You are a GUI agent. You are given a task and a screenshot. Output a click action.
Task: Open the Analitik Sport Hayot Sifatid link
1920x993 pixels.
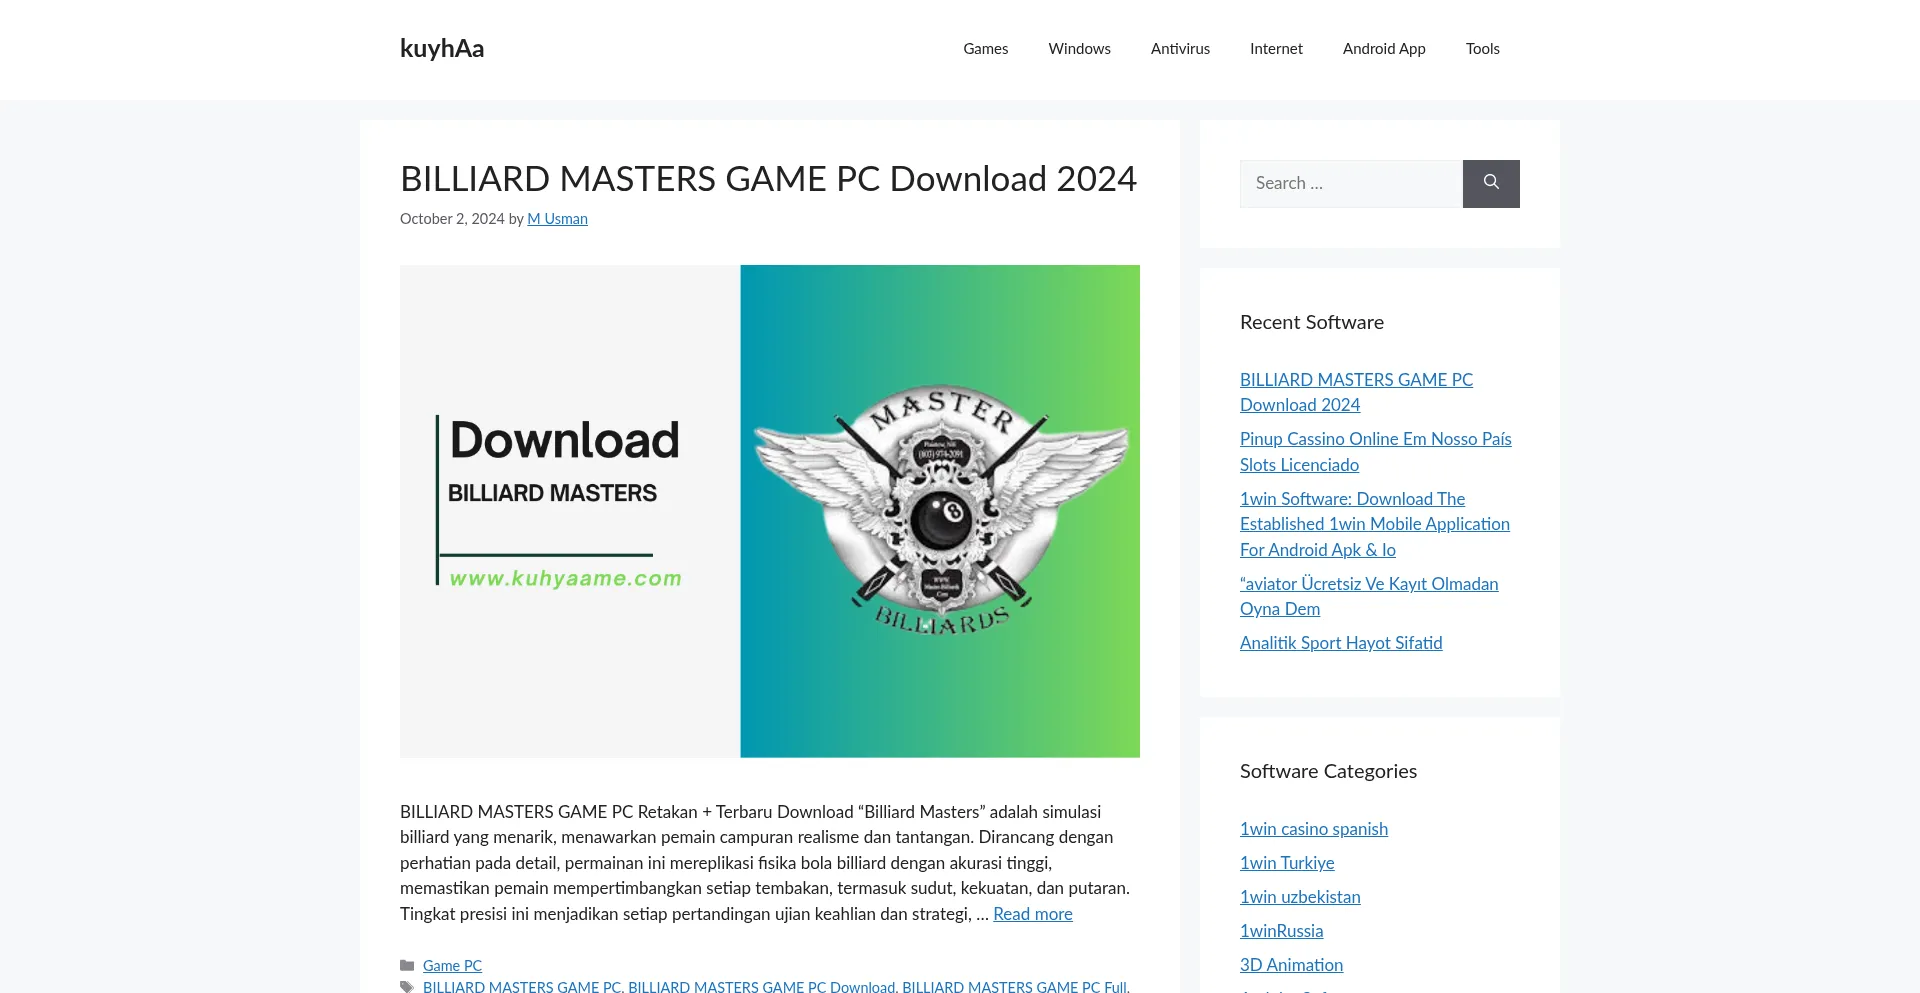coord(1340,643)
